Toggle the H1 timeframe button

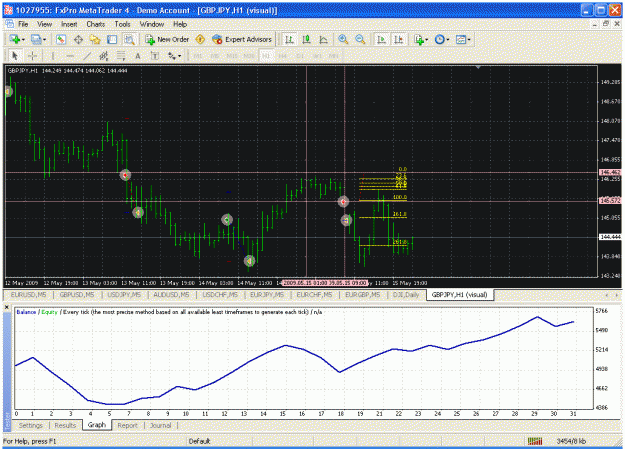click(266, 56)
